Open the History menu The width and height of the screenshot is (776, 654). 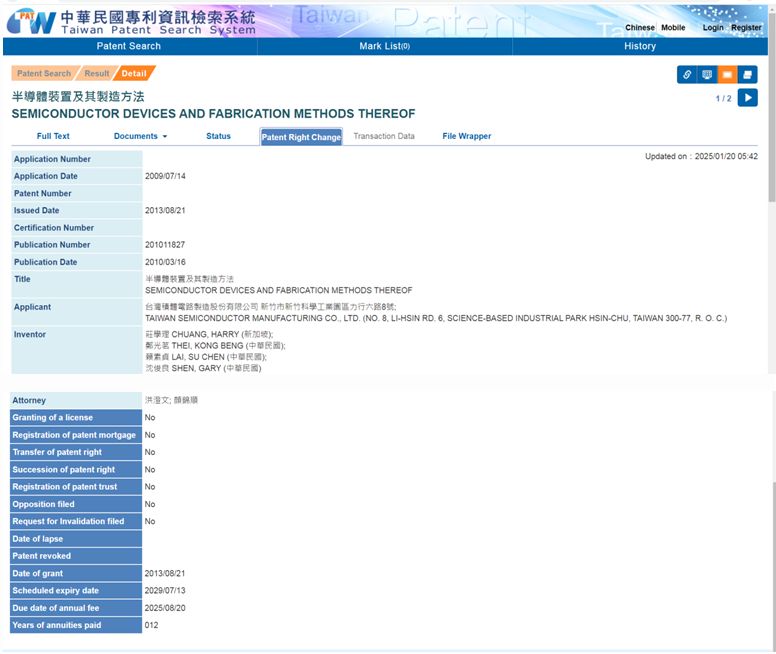(640, 46)
